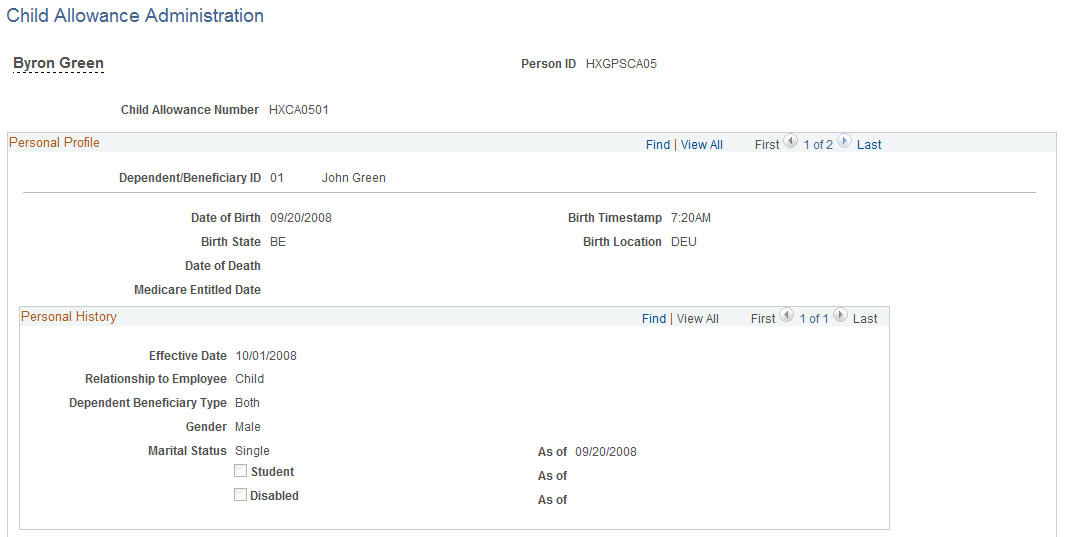Show next row in Personal History
Image resolution: width=1069 pixels, height=537 pixels.
pyautogui.click(x=840, y=316)
